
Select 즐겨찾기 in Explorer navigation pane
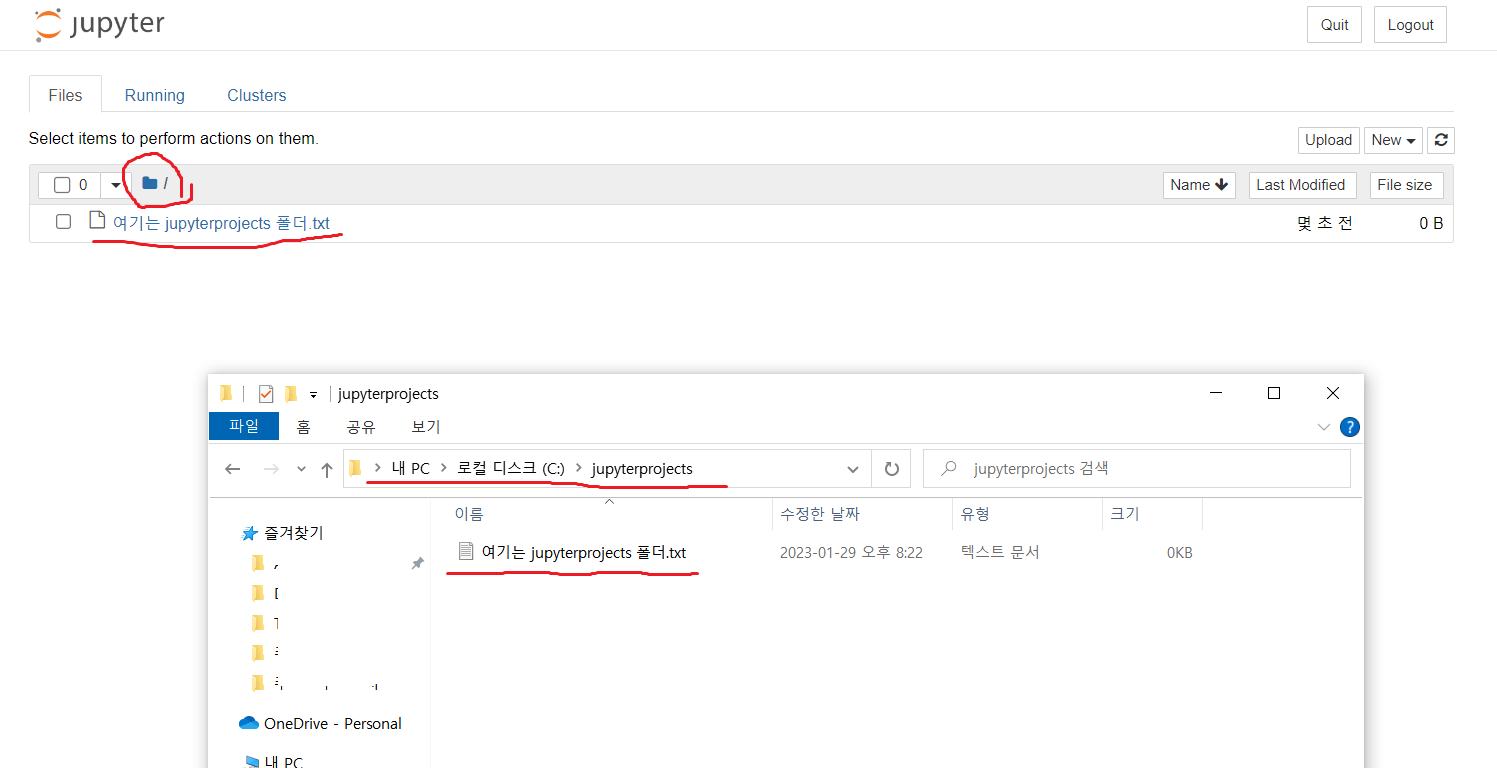click(x=294, y=534)
